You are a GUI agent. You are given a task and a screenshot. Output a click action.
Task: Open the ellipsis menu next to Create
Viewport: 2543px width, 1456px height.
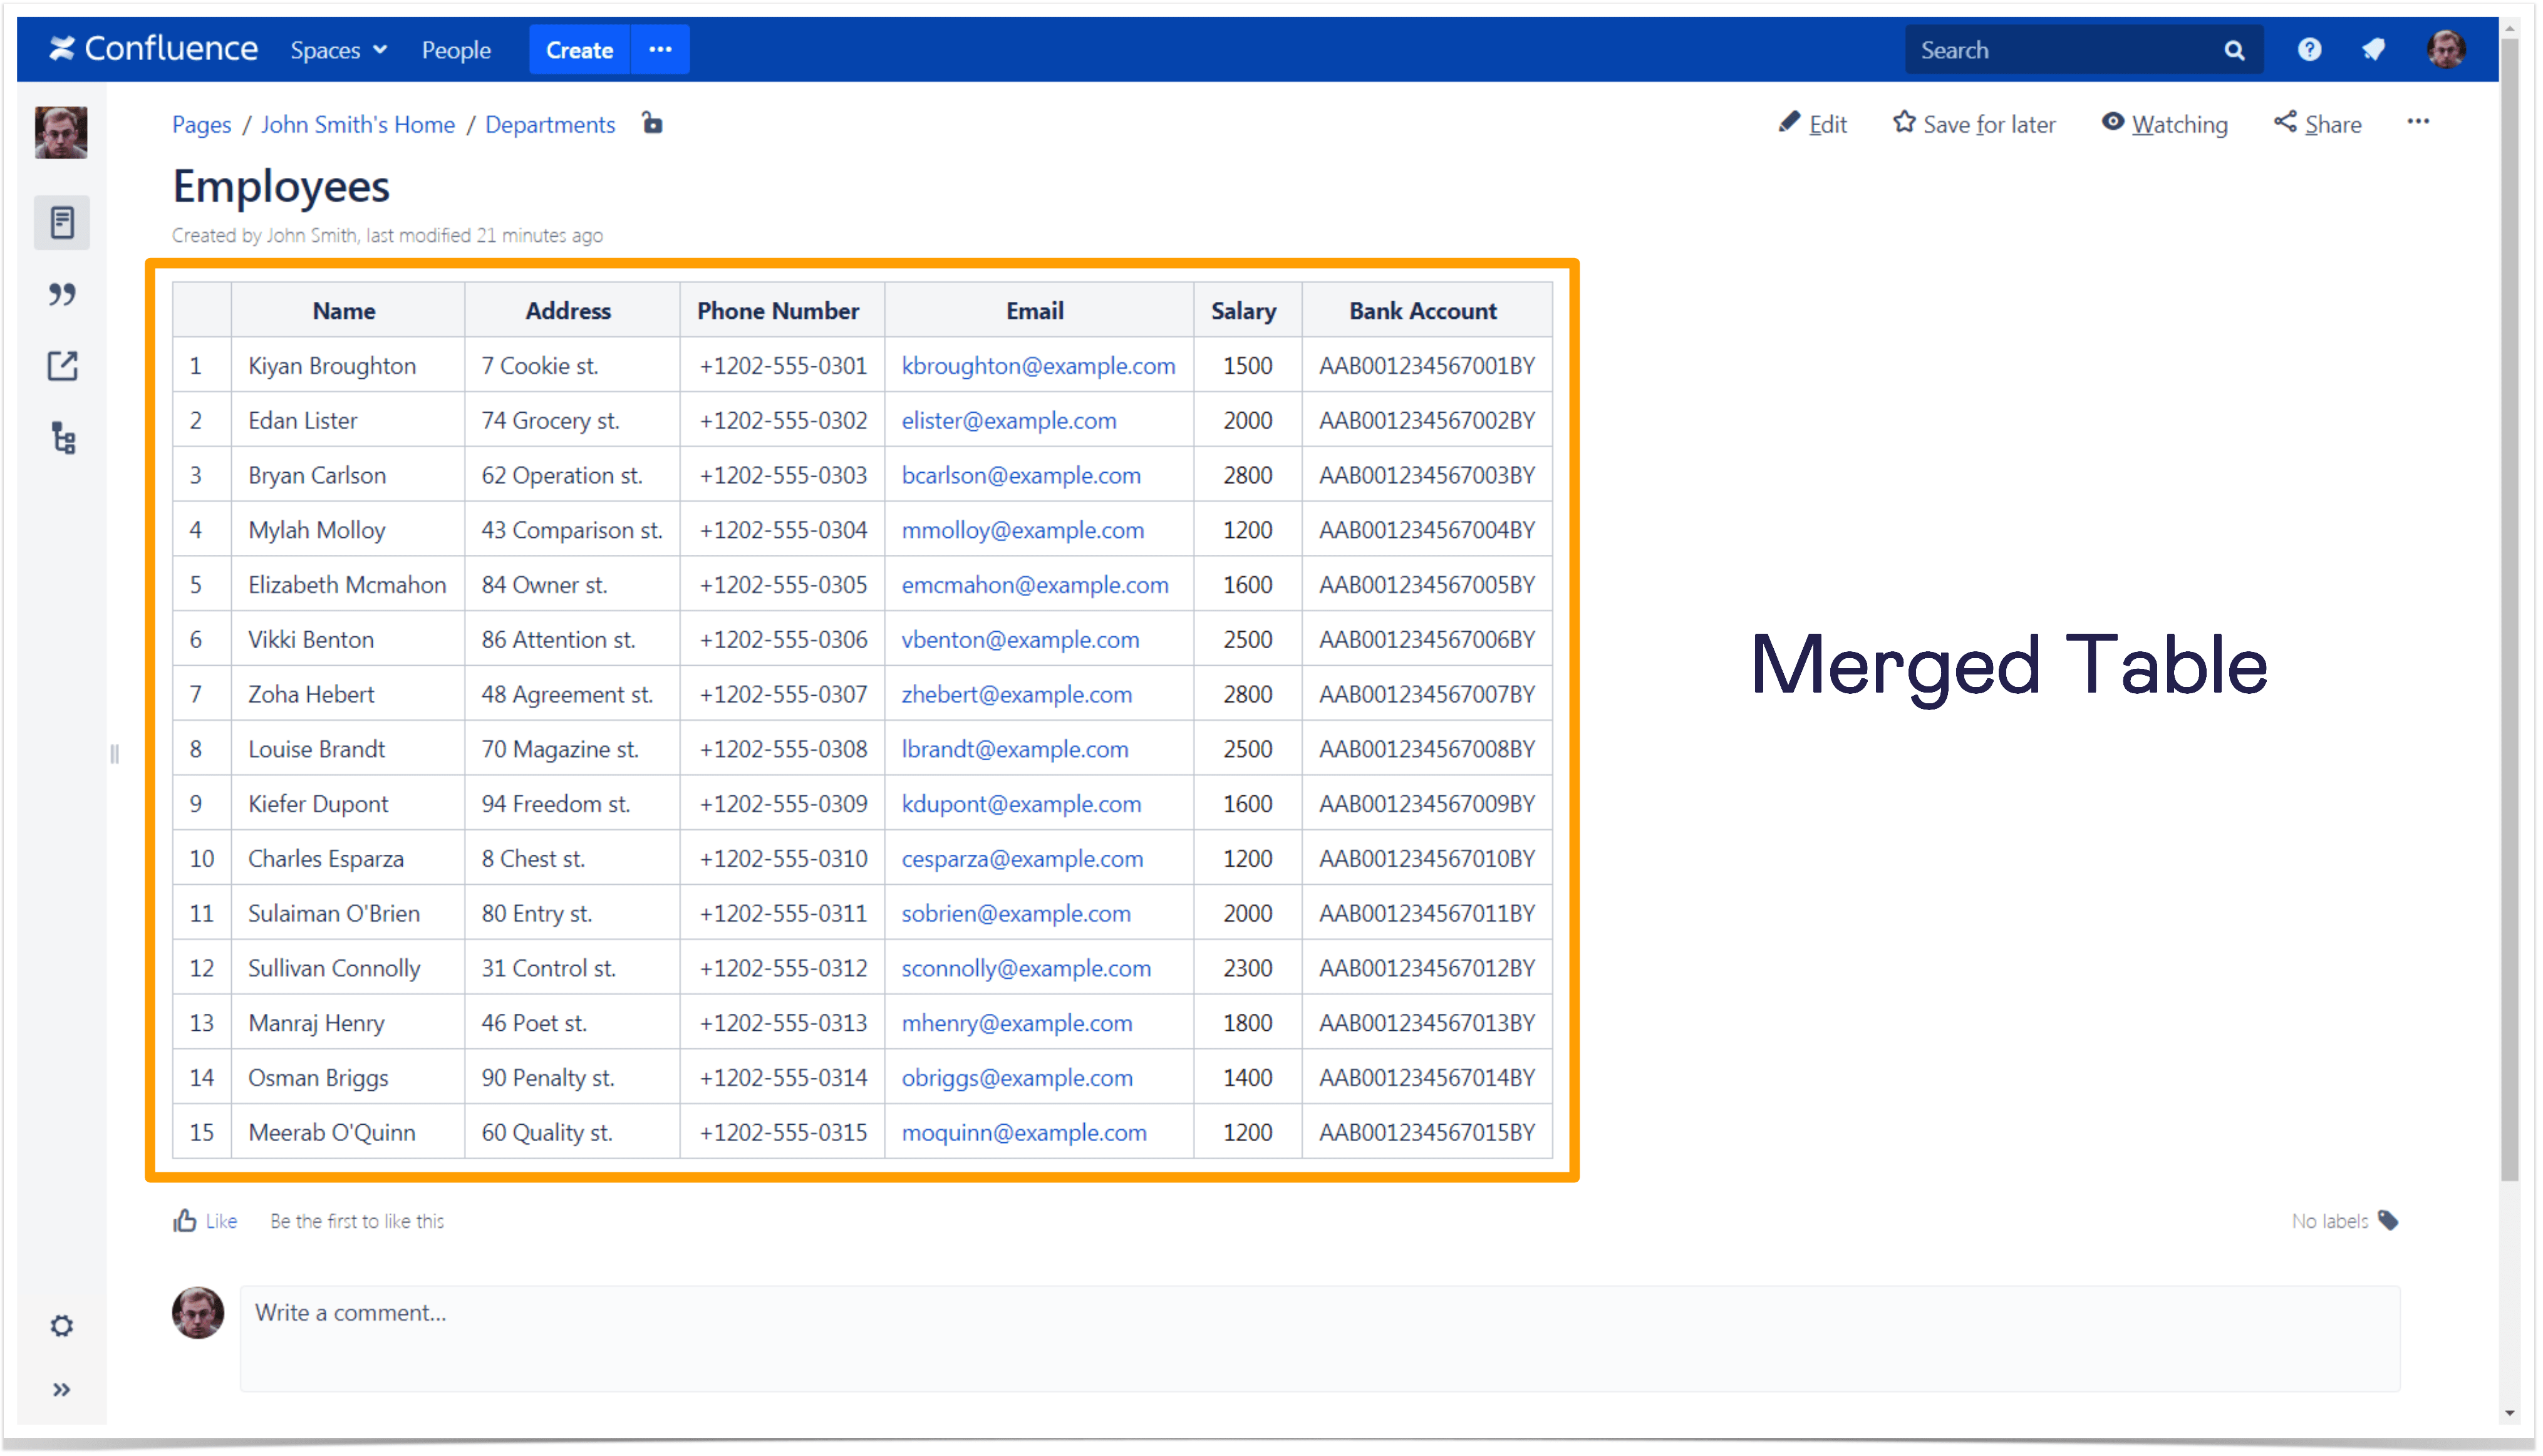[660, 49]
